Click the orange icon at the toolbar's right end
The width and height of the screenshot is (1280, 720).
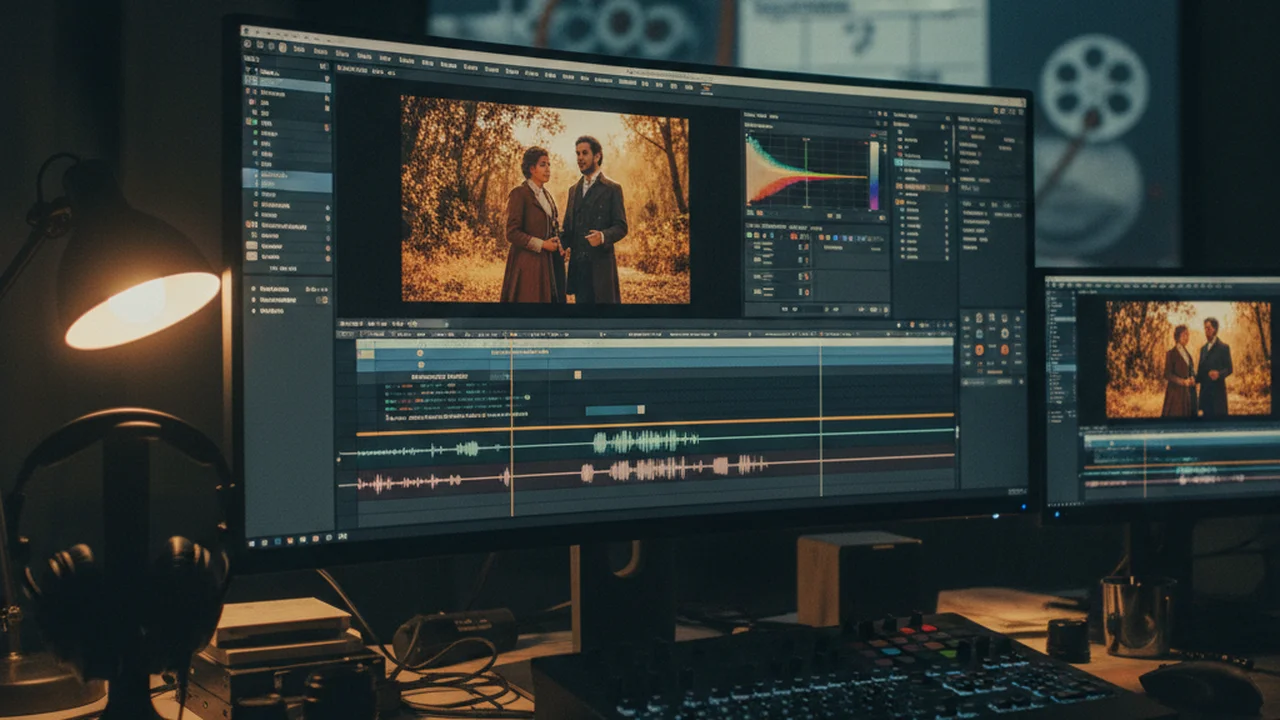click(707, 90)
